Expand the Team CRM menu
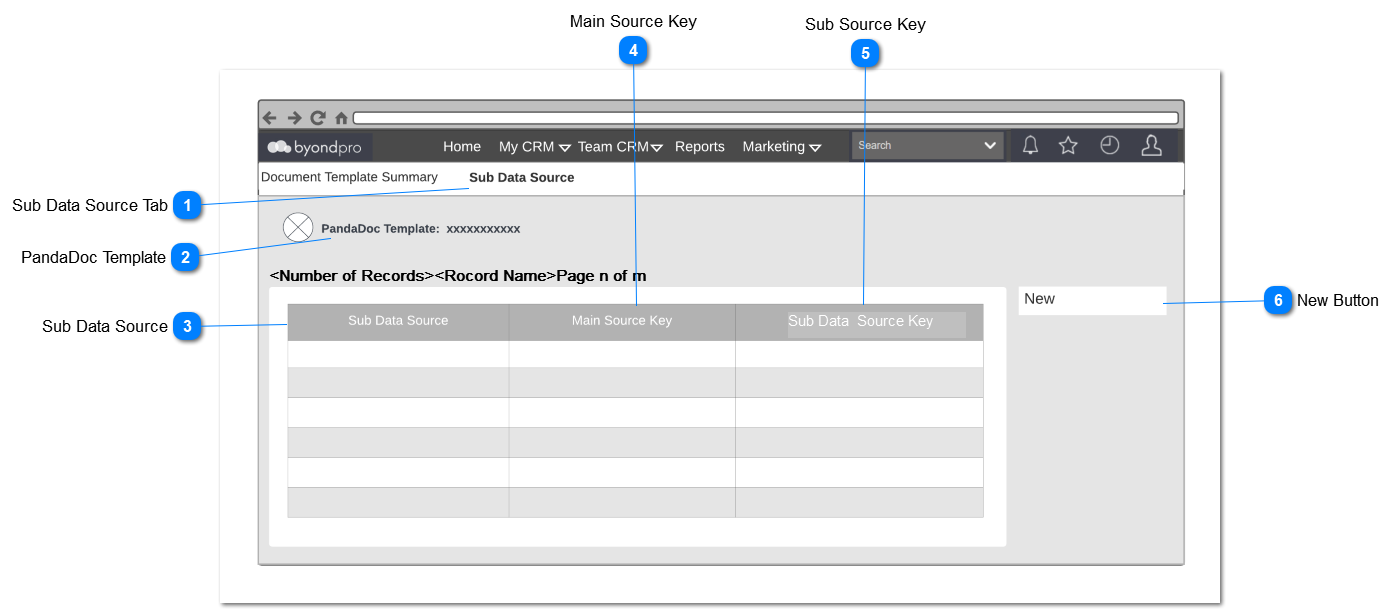 [x=620, y=147]
